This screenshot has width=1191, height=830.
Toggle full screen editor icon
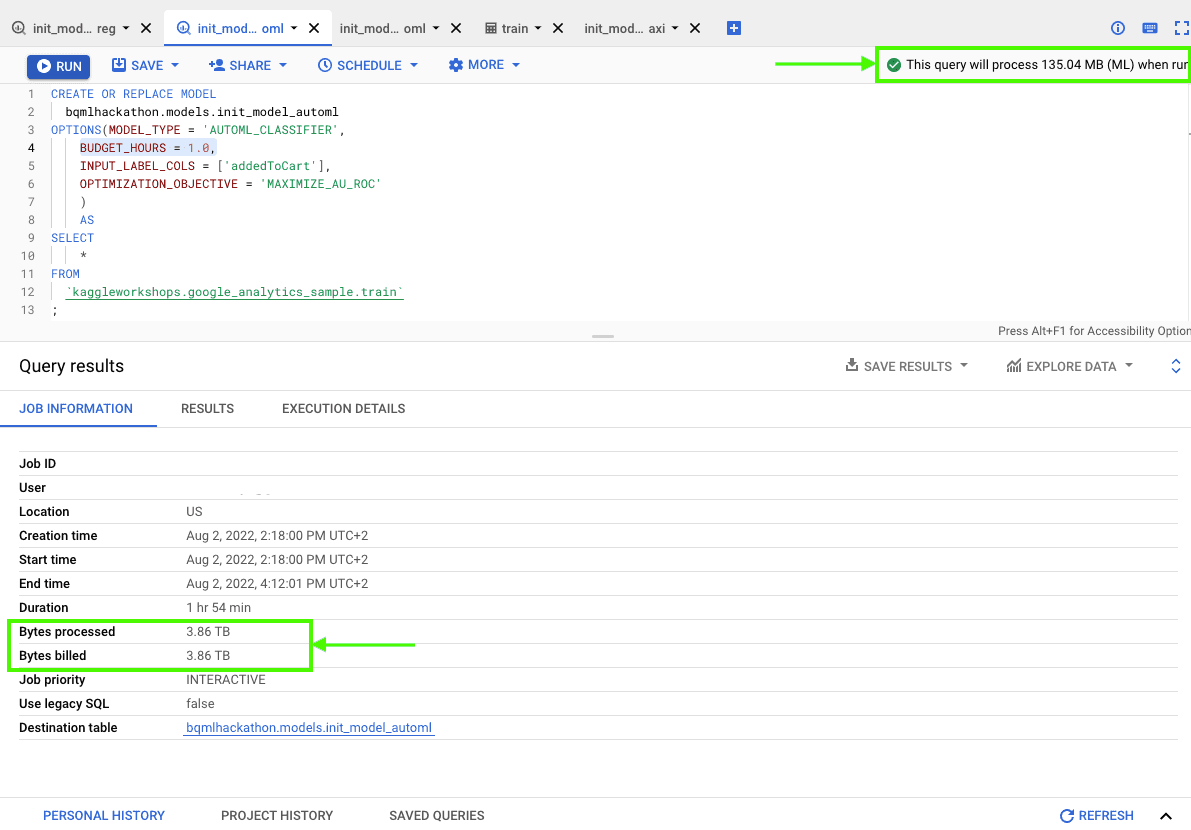(1182, 28)
